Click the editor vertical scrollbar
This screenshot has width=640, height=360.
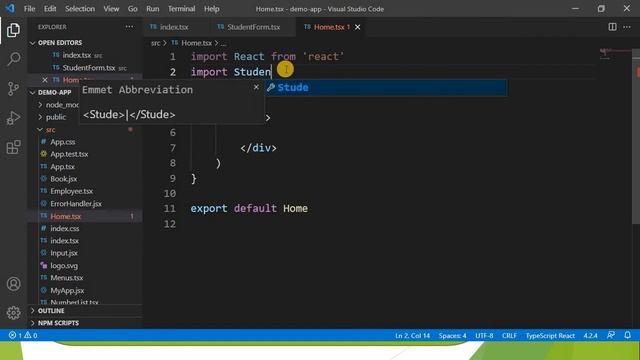636,136
